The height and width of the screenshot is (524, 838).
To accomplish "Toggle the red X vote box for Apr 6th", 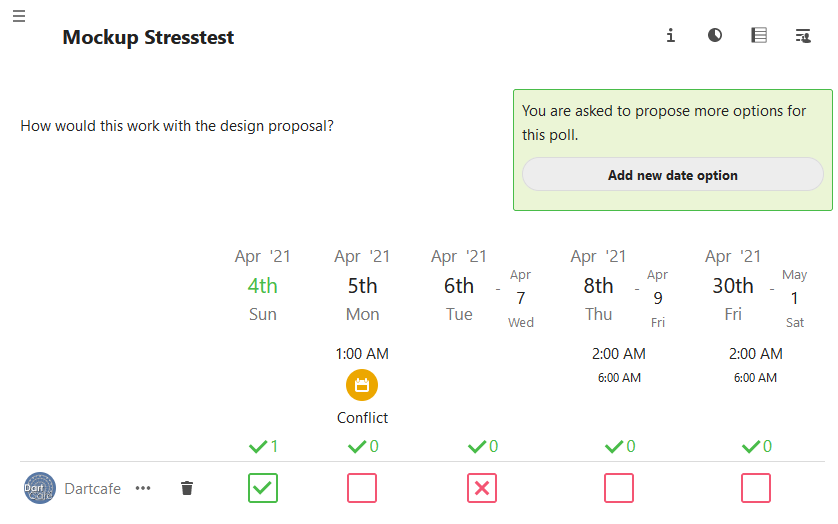I will [x=482, y=488].
